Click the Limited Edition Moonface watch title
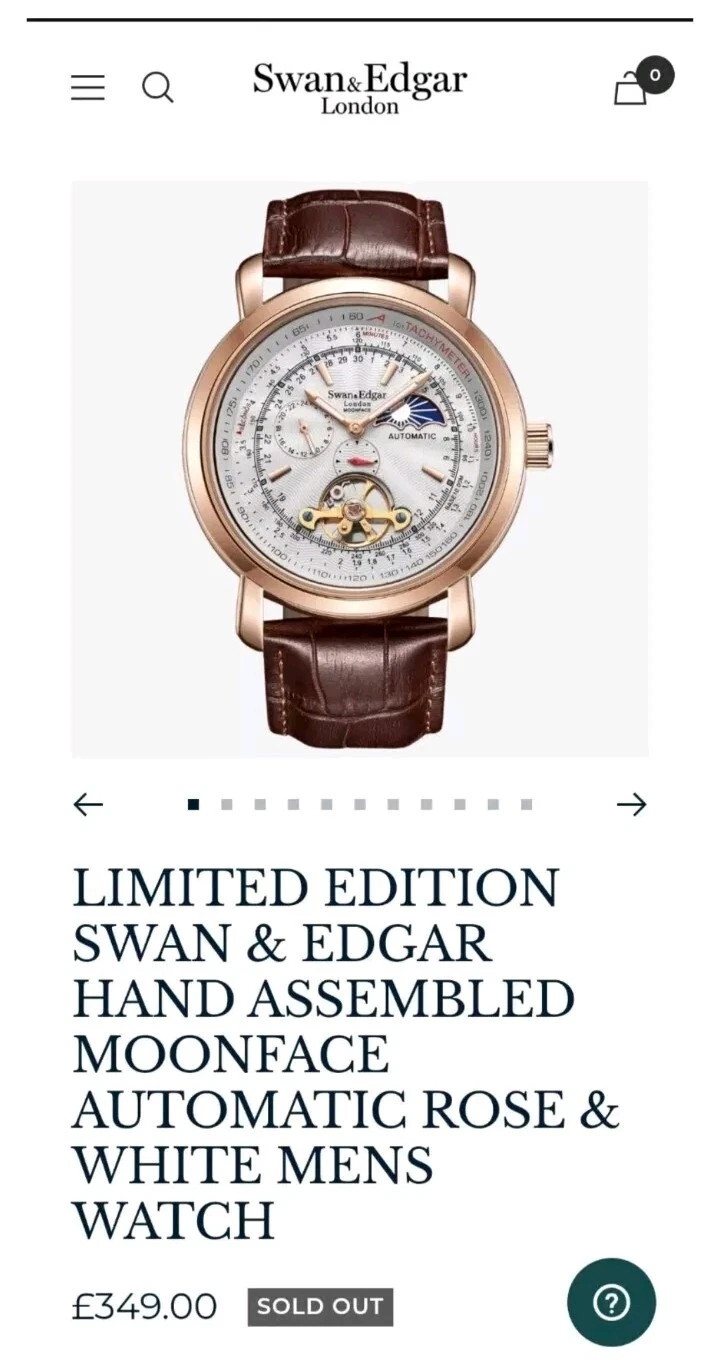 pyautogui.click(x=346, y=1054)
